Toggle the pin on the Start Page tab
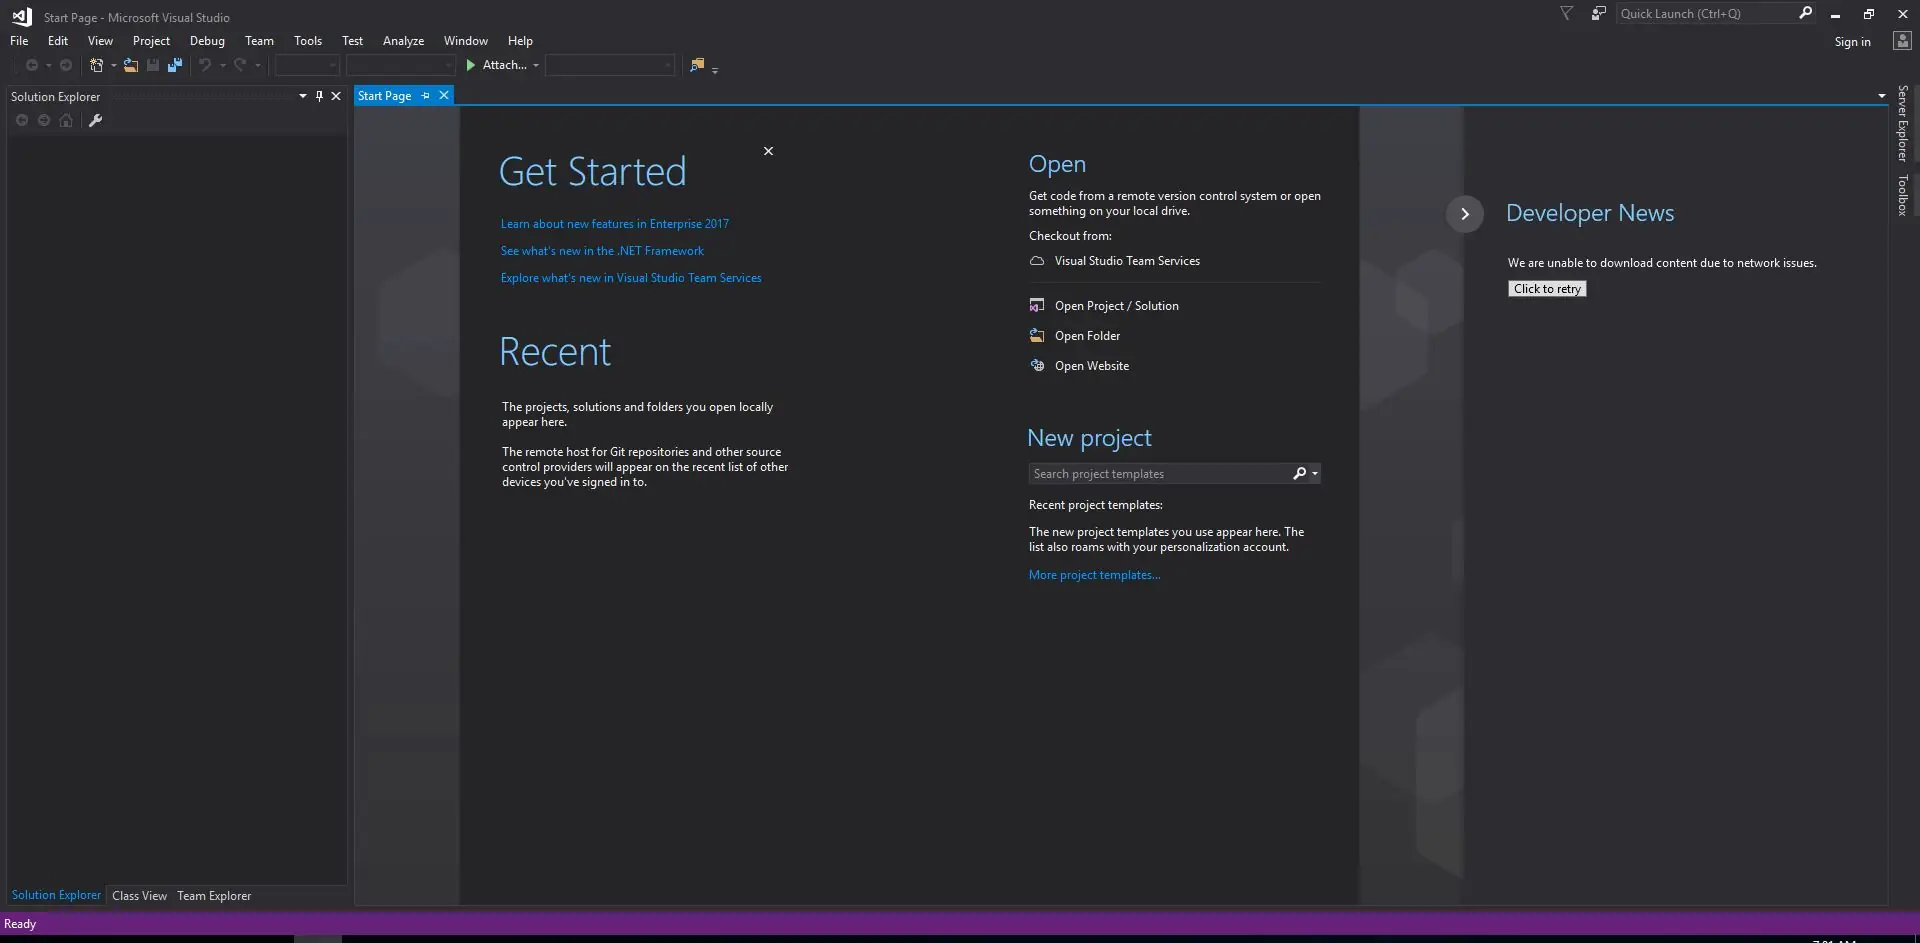1920x943 pixels. 424,95
